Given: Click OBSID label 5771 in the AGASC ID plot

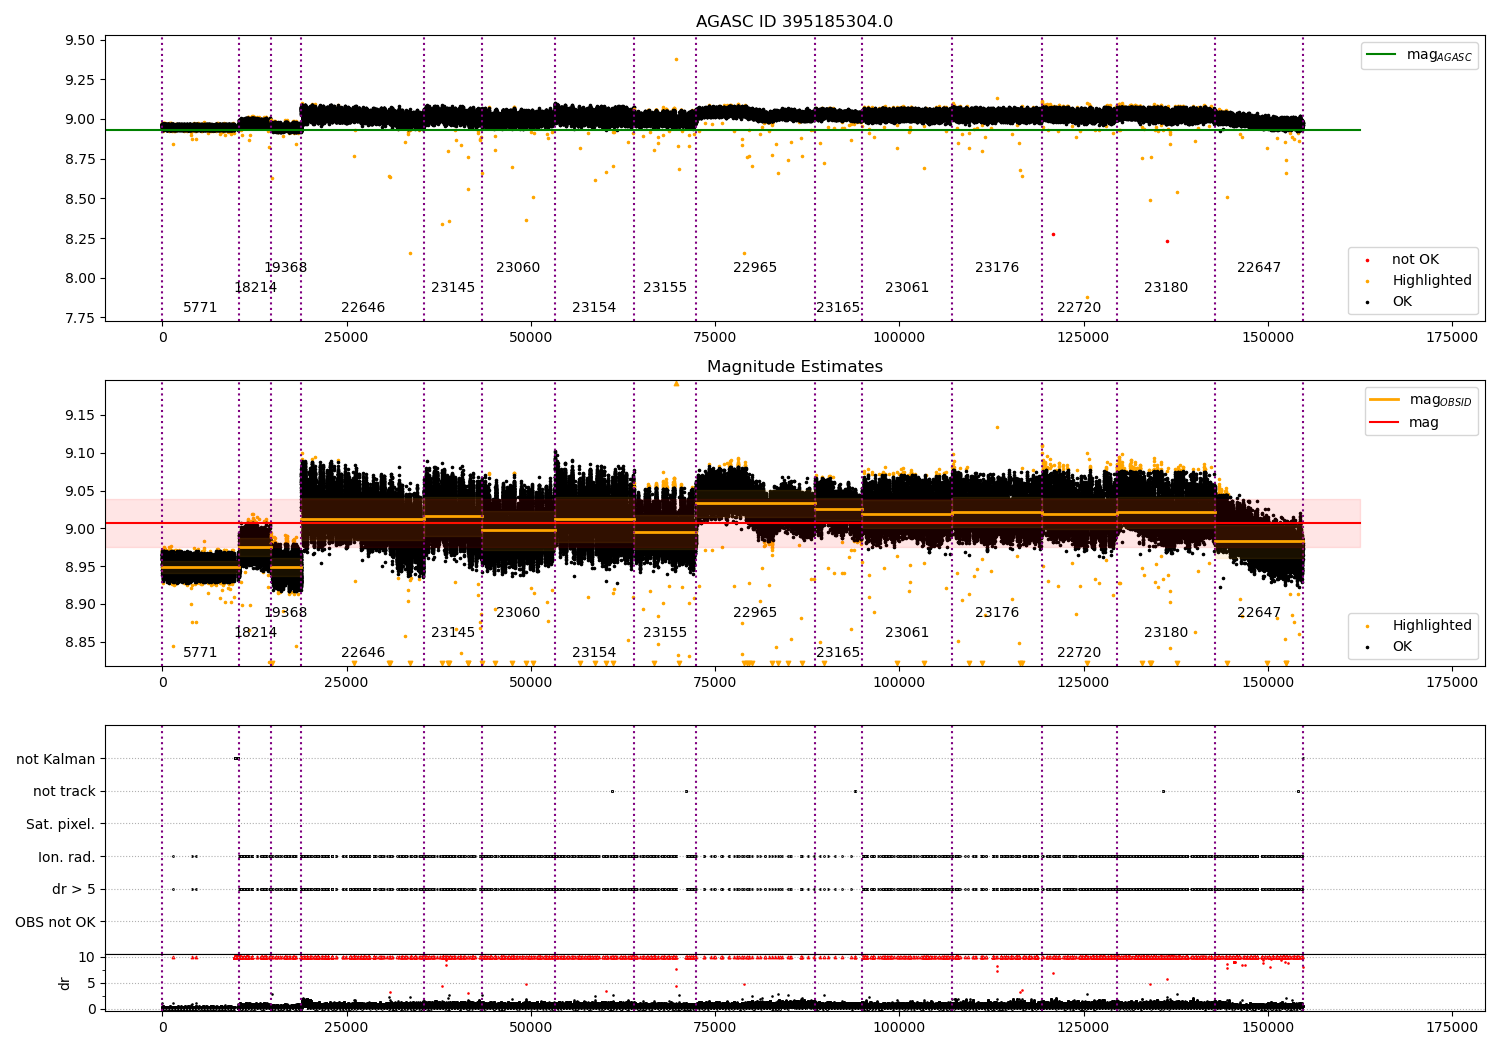Looking at the screenshot, I should [200, 308].
